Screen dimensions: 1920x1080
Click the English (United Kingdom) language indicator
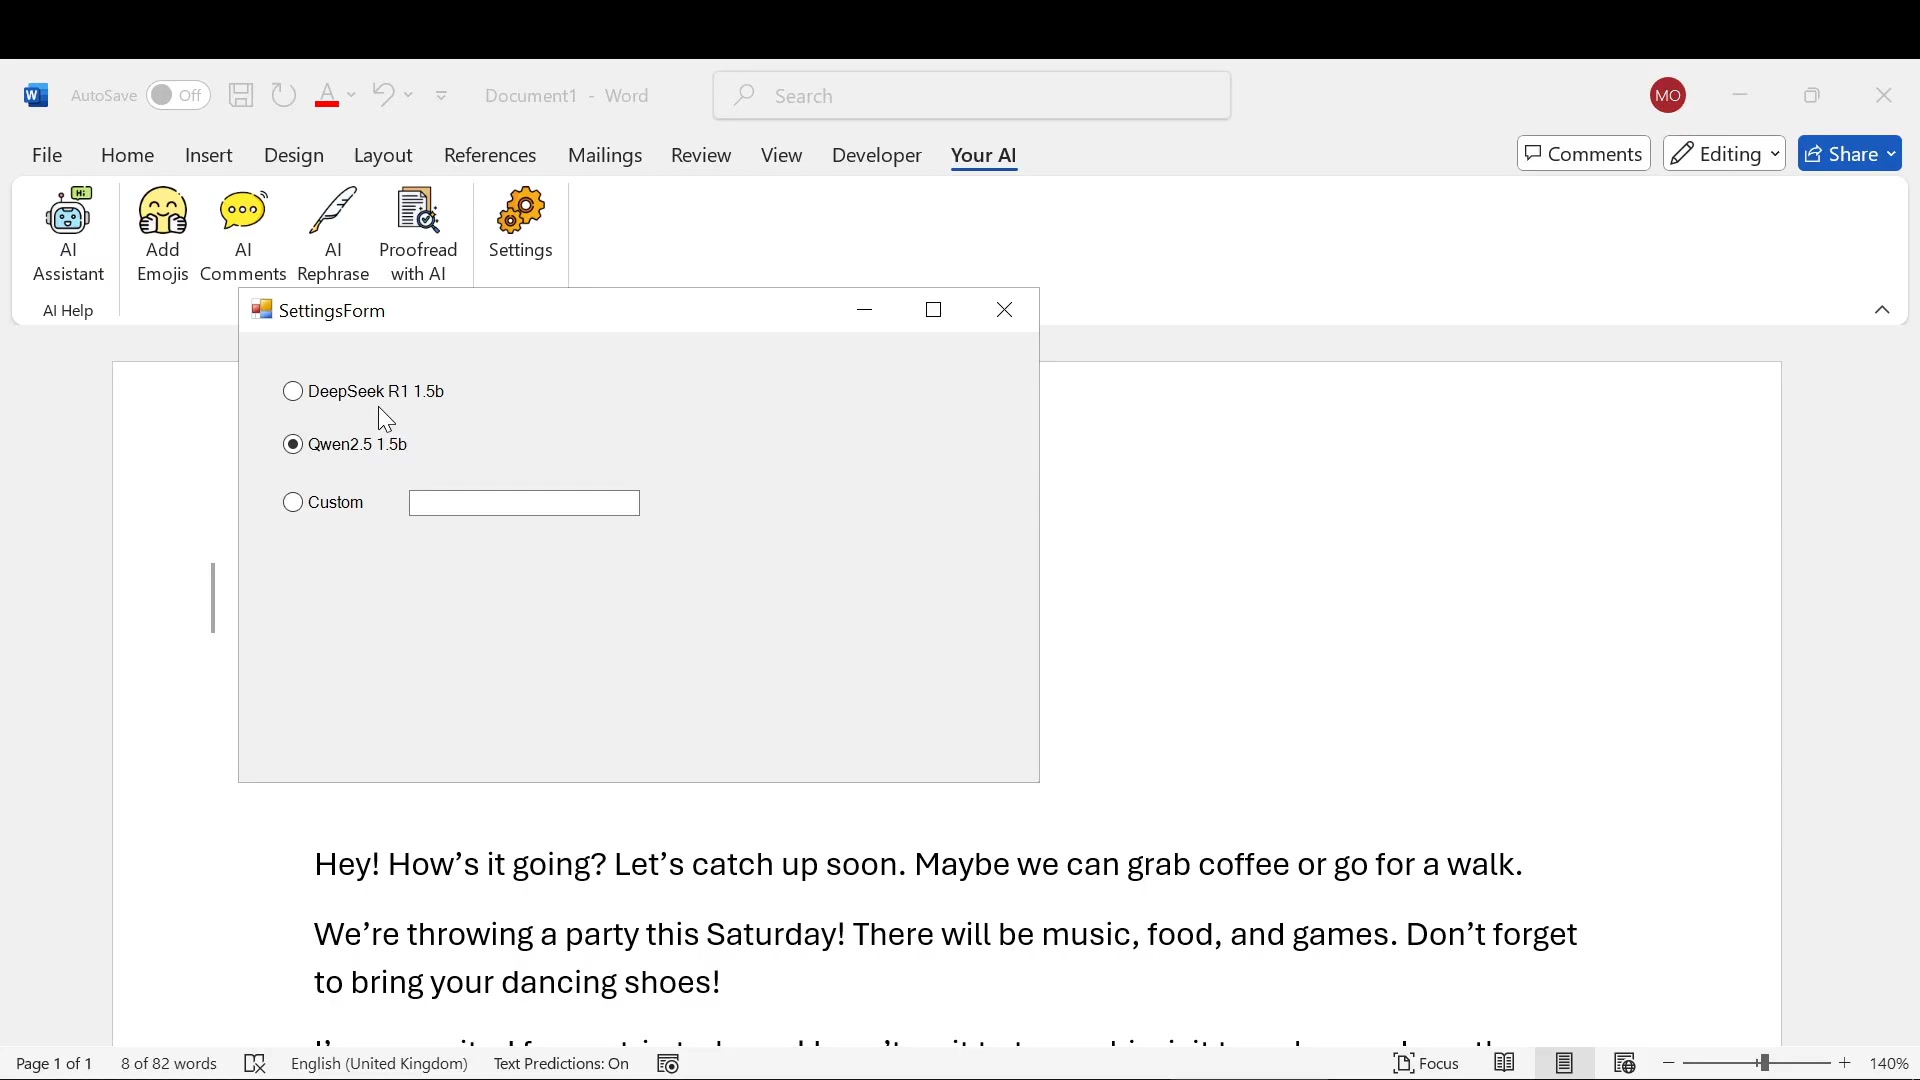(x=379, y=1064)
